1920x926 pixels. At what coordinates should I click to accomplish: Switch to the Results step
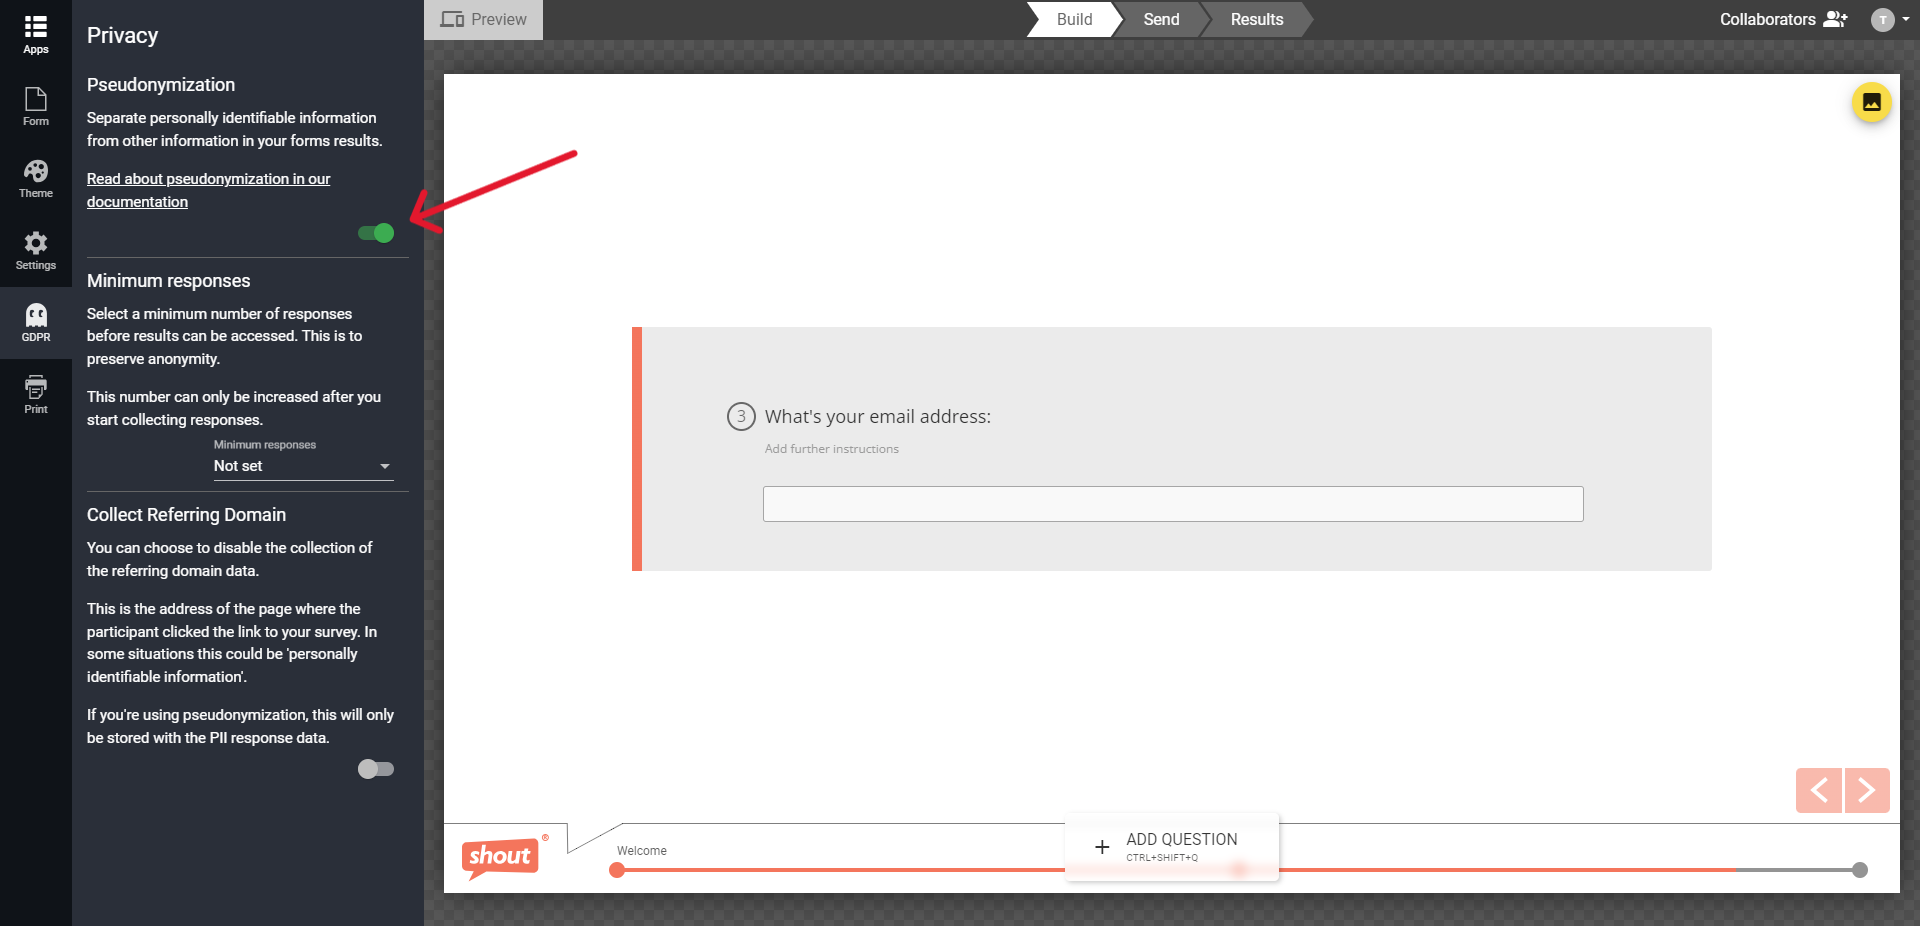point(1257,19)
